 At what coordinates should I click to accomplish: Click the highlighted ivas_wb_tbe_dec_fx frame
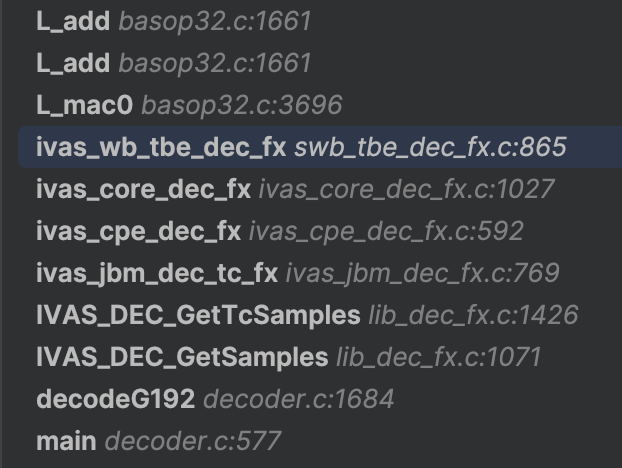[x=161, y=147]
